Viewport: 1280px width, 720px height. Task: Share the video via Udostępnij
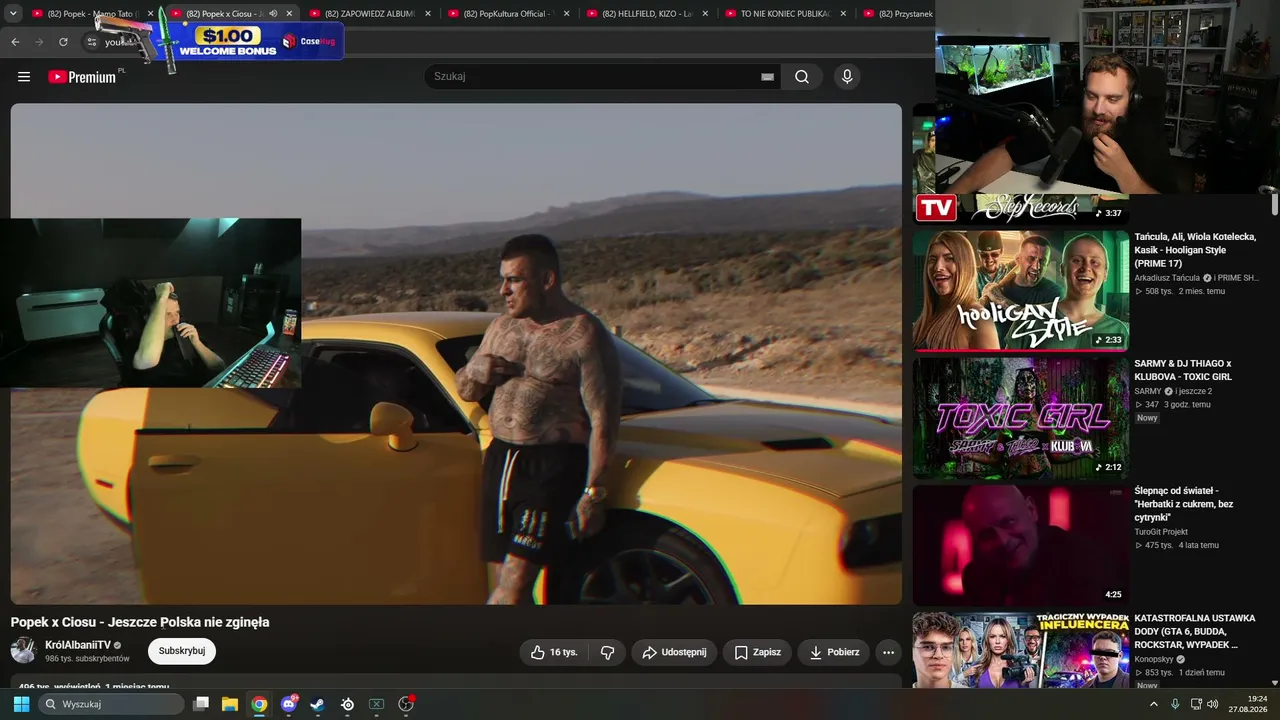[x=674, y=652]
